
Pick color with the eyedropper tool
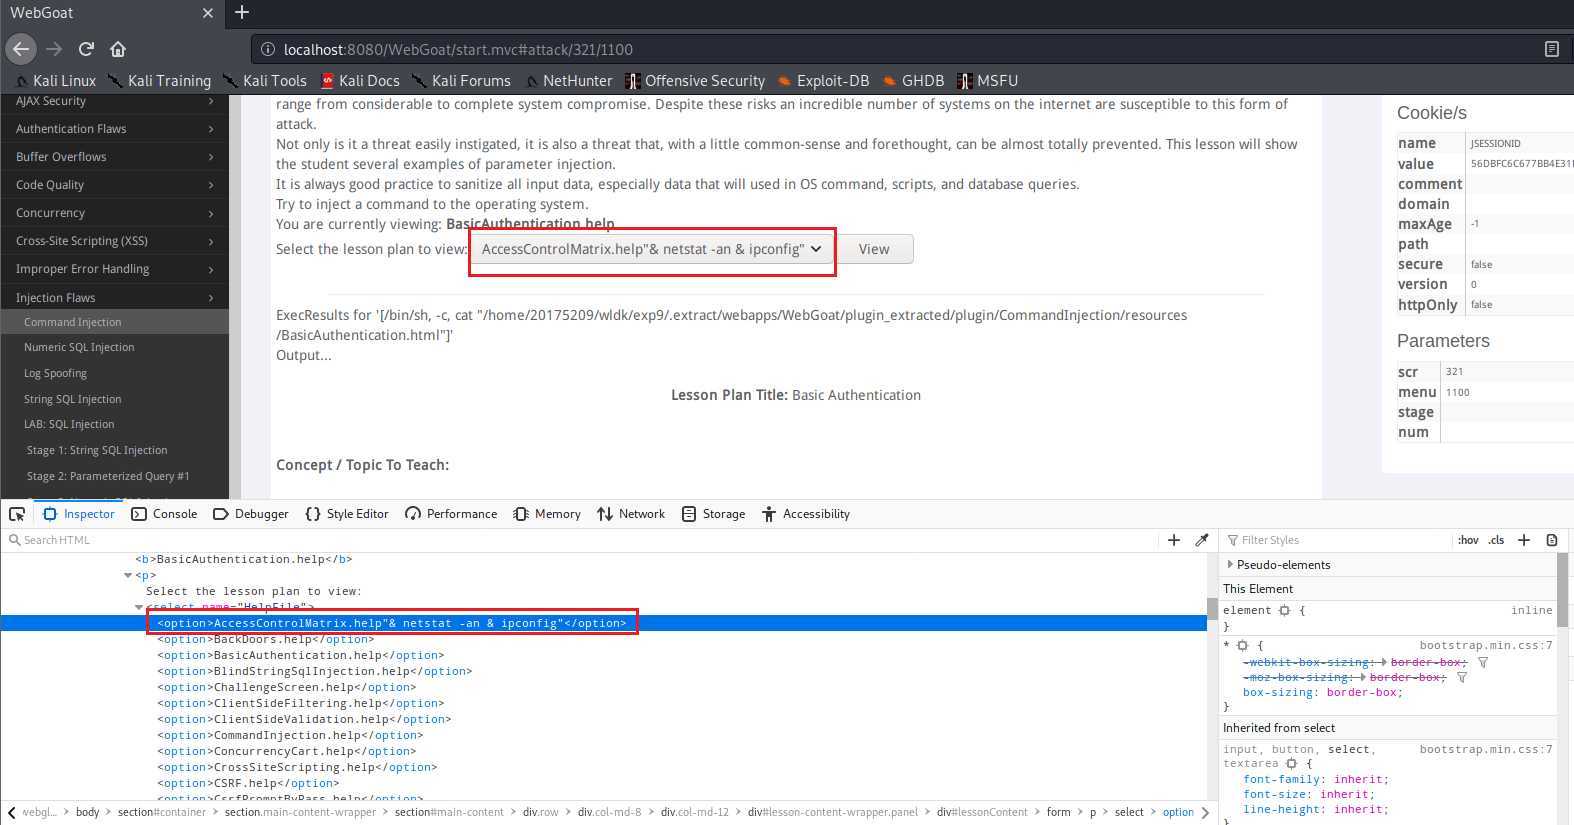tap(1202, 540)
